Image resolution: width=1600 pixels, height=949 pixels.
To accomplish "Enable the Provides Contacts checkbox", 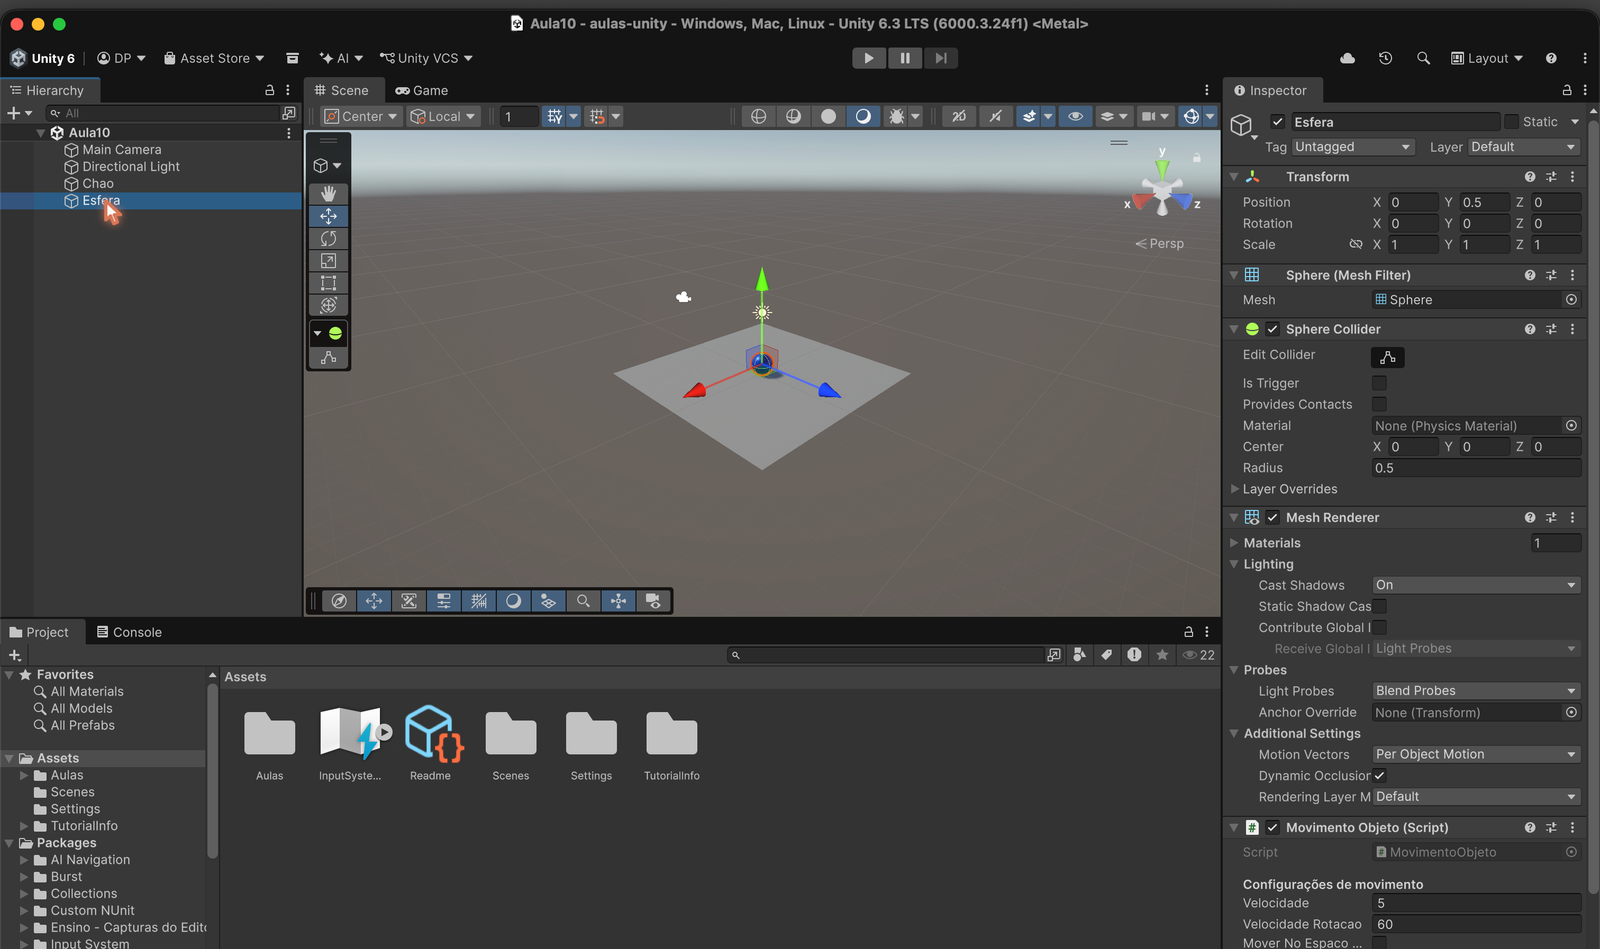I will [1379, 404].
